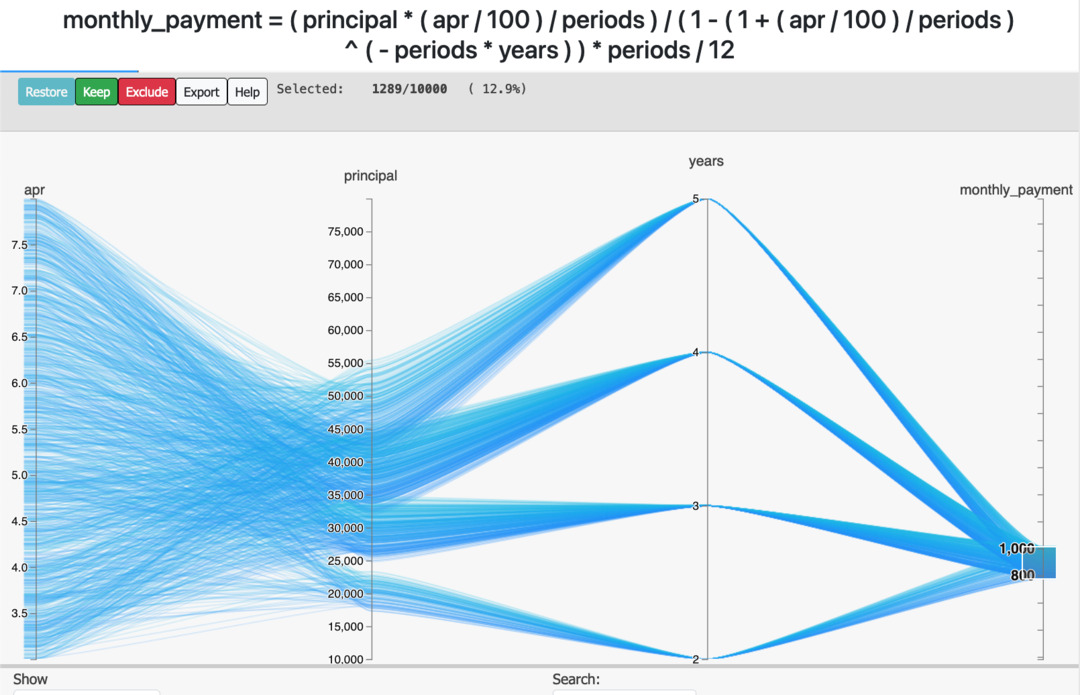1080x695 pixels.
Task: Click the 75,000 tick on principal axis
Action: 346,231
